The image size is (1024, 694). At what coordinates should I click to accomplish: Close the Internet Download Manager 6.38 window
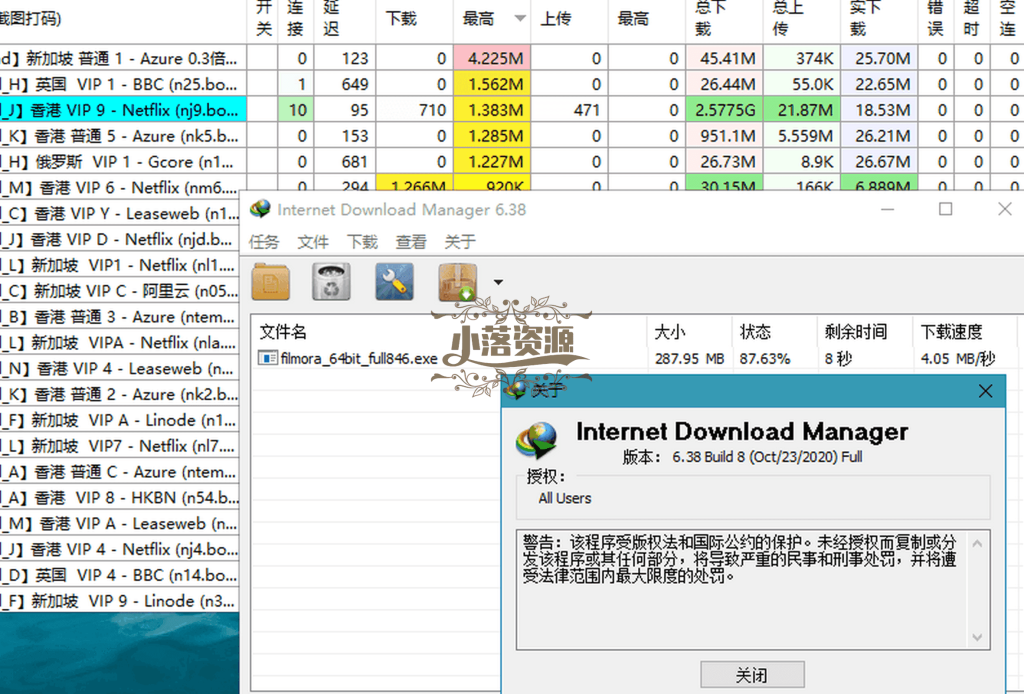point(1005,209)
